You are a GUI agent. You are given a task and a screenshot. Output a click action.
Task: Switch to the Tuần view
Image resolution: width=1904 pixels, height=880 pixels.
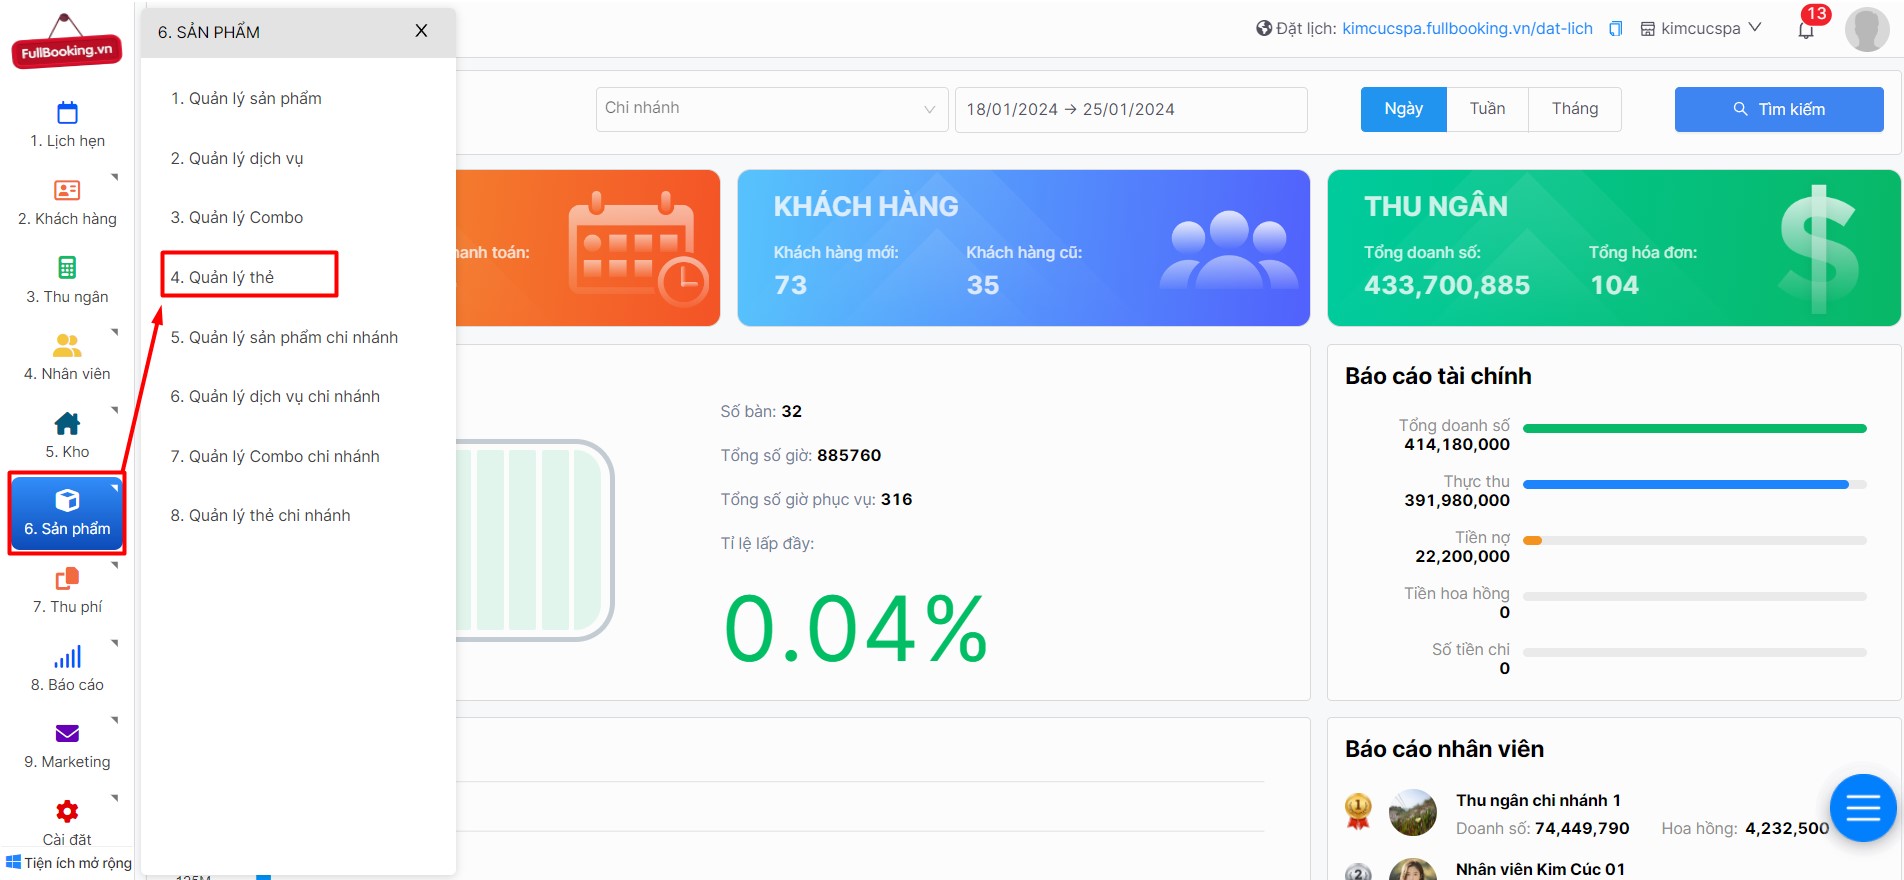(x=1487, y=109)
